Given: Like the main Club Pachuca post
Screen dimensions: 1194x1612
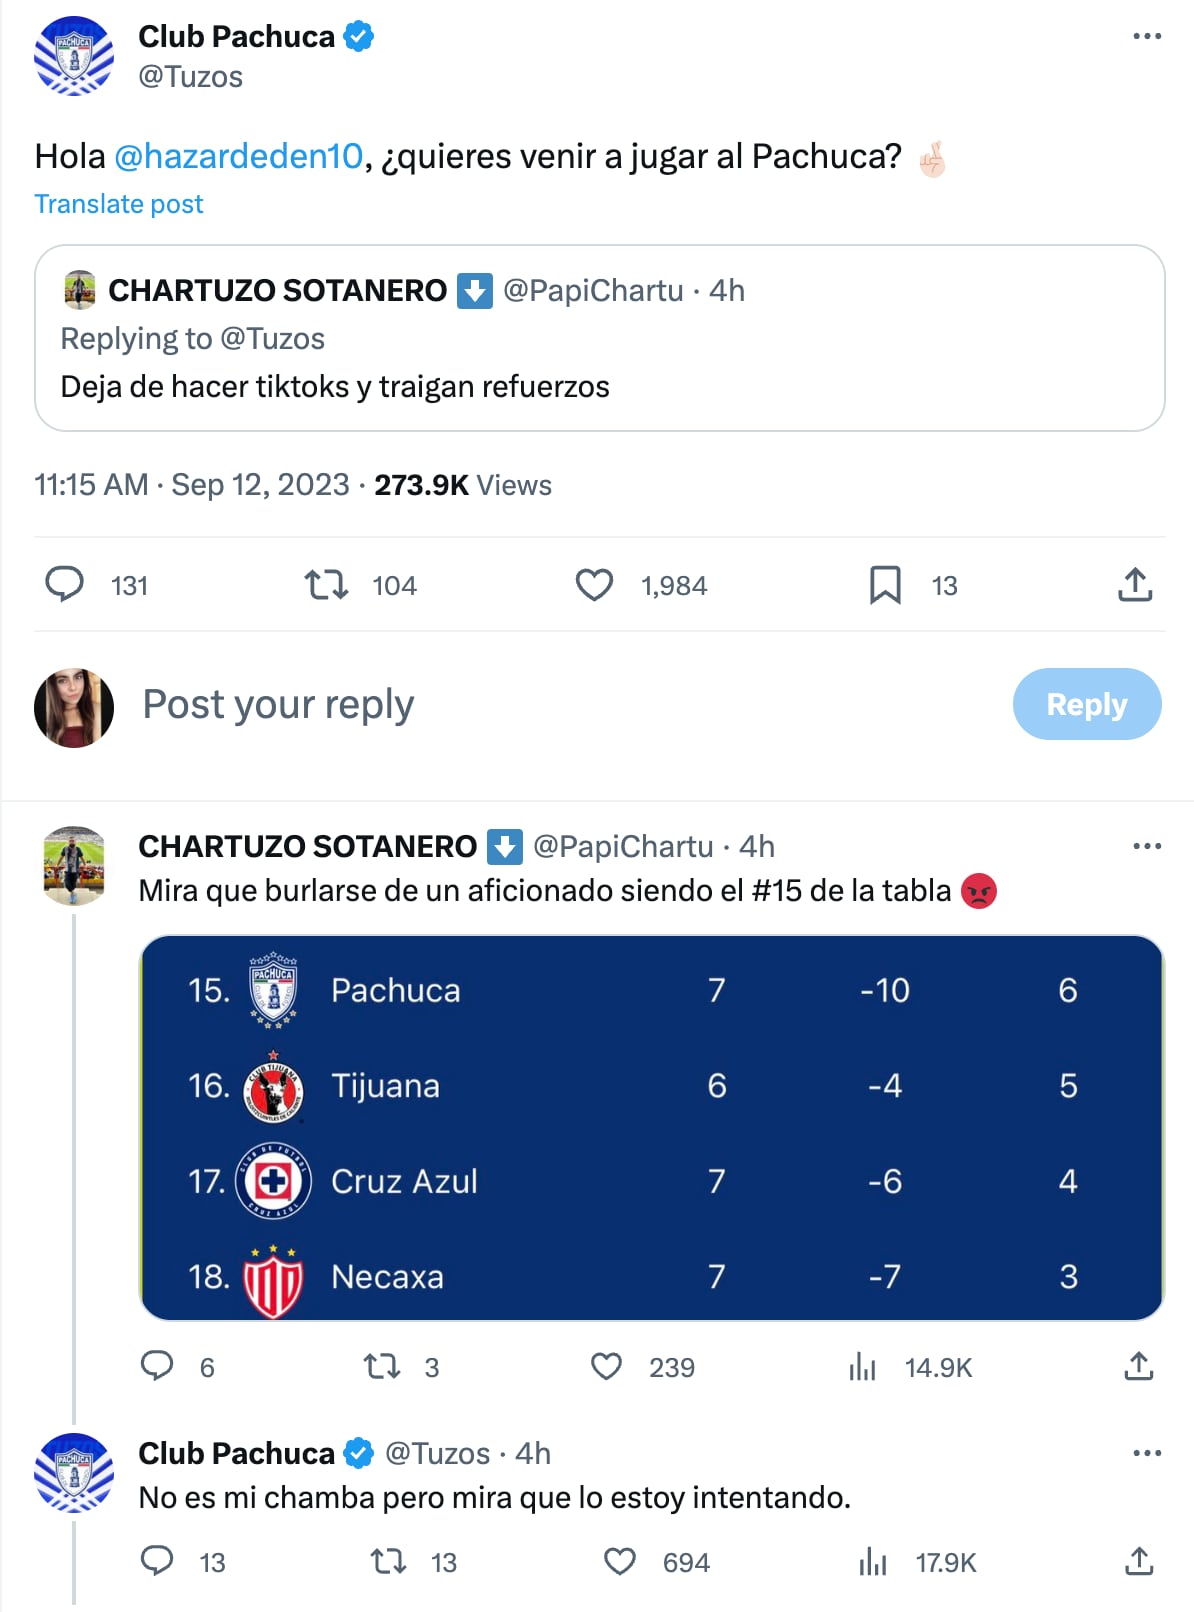Looking at the screenshot, I should (x=594, y=585).
